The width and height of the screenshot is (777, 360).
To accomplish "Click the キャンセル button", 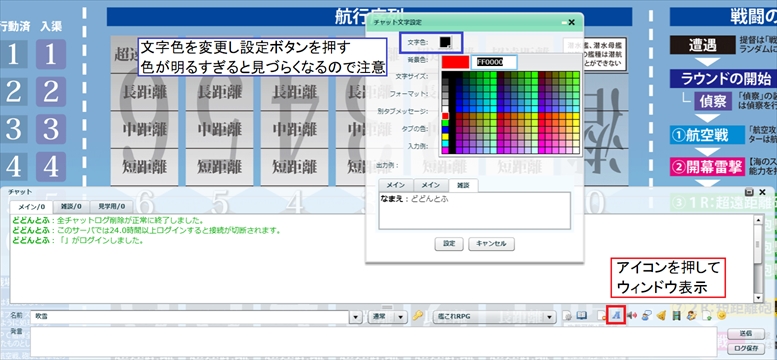I will click(x=491, y=244).
